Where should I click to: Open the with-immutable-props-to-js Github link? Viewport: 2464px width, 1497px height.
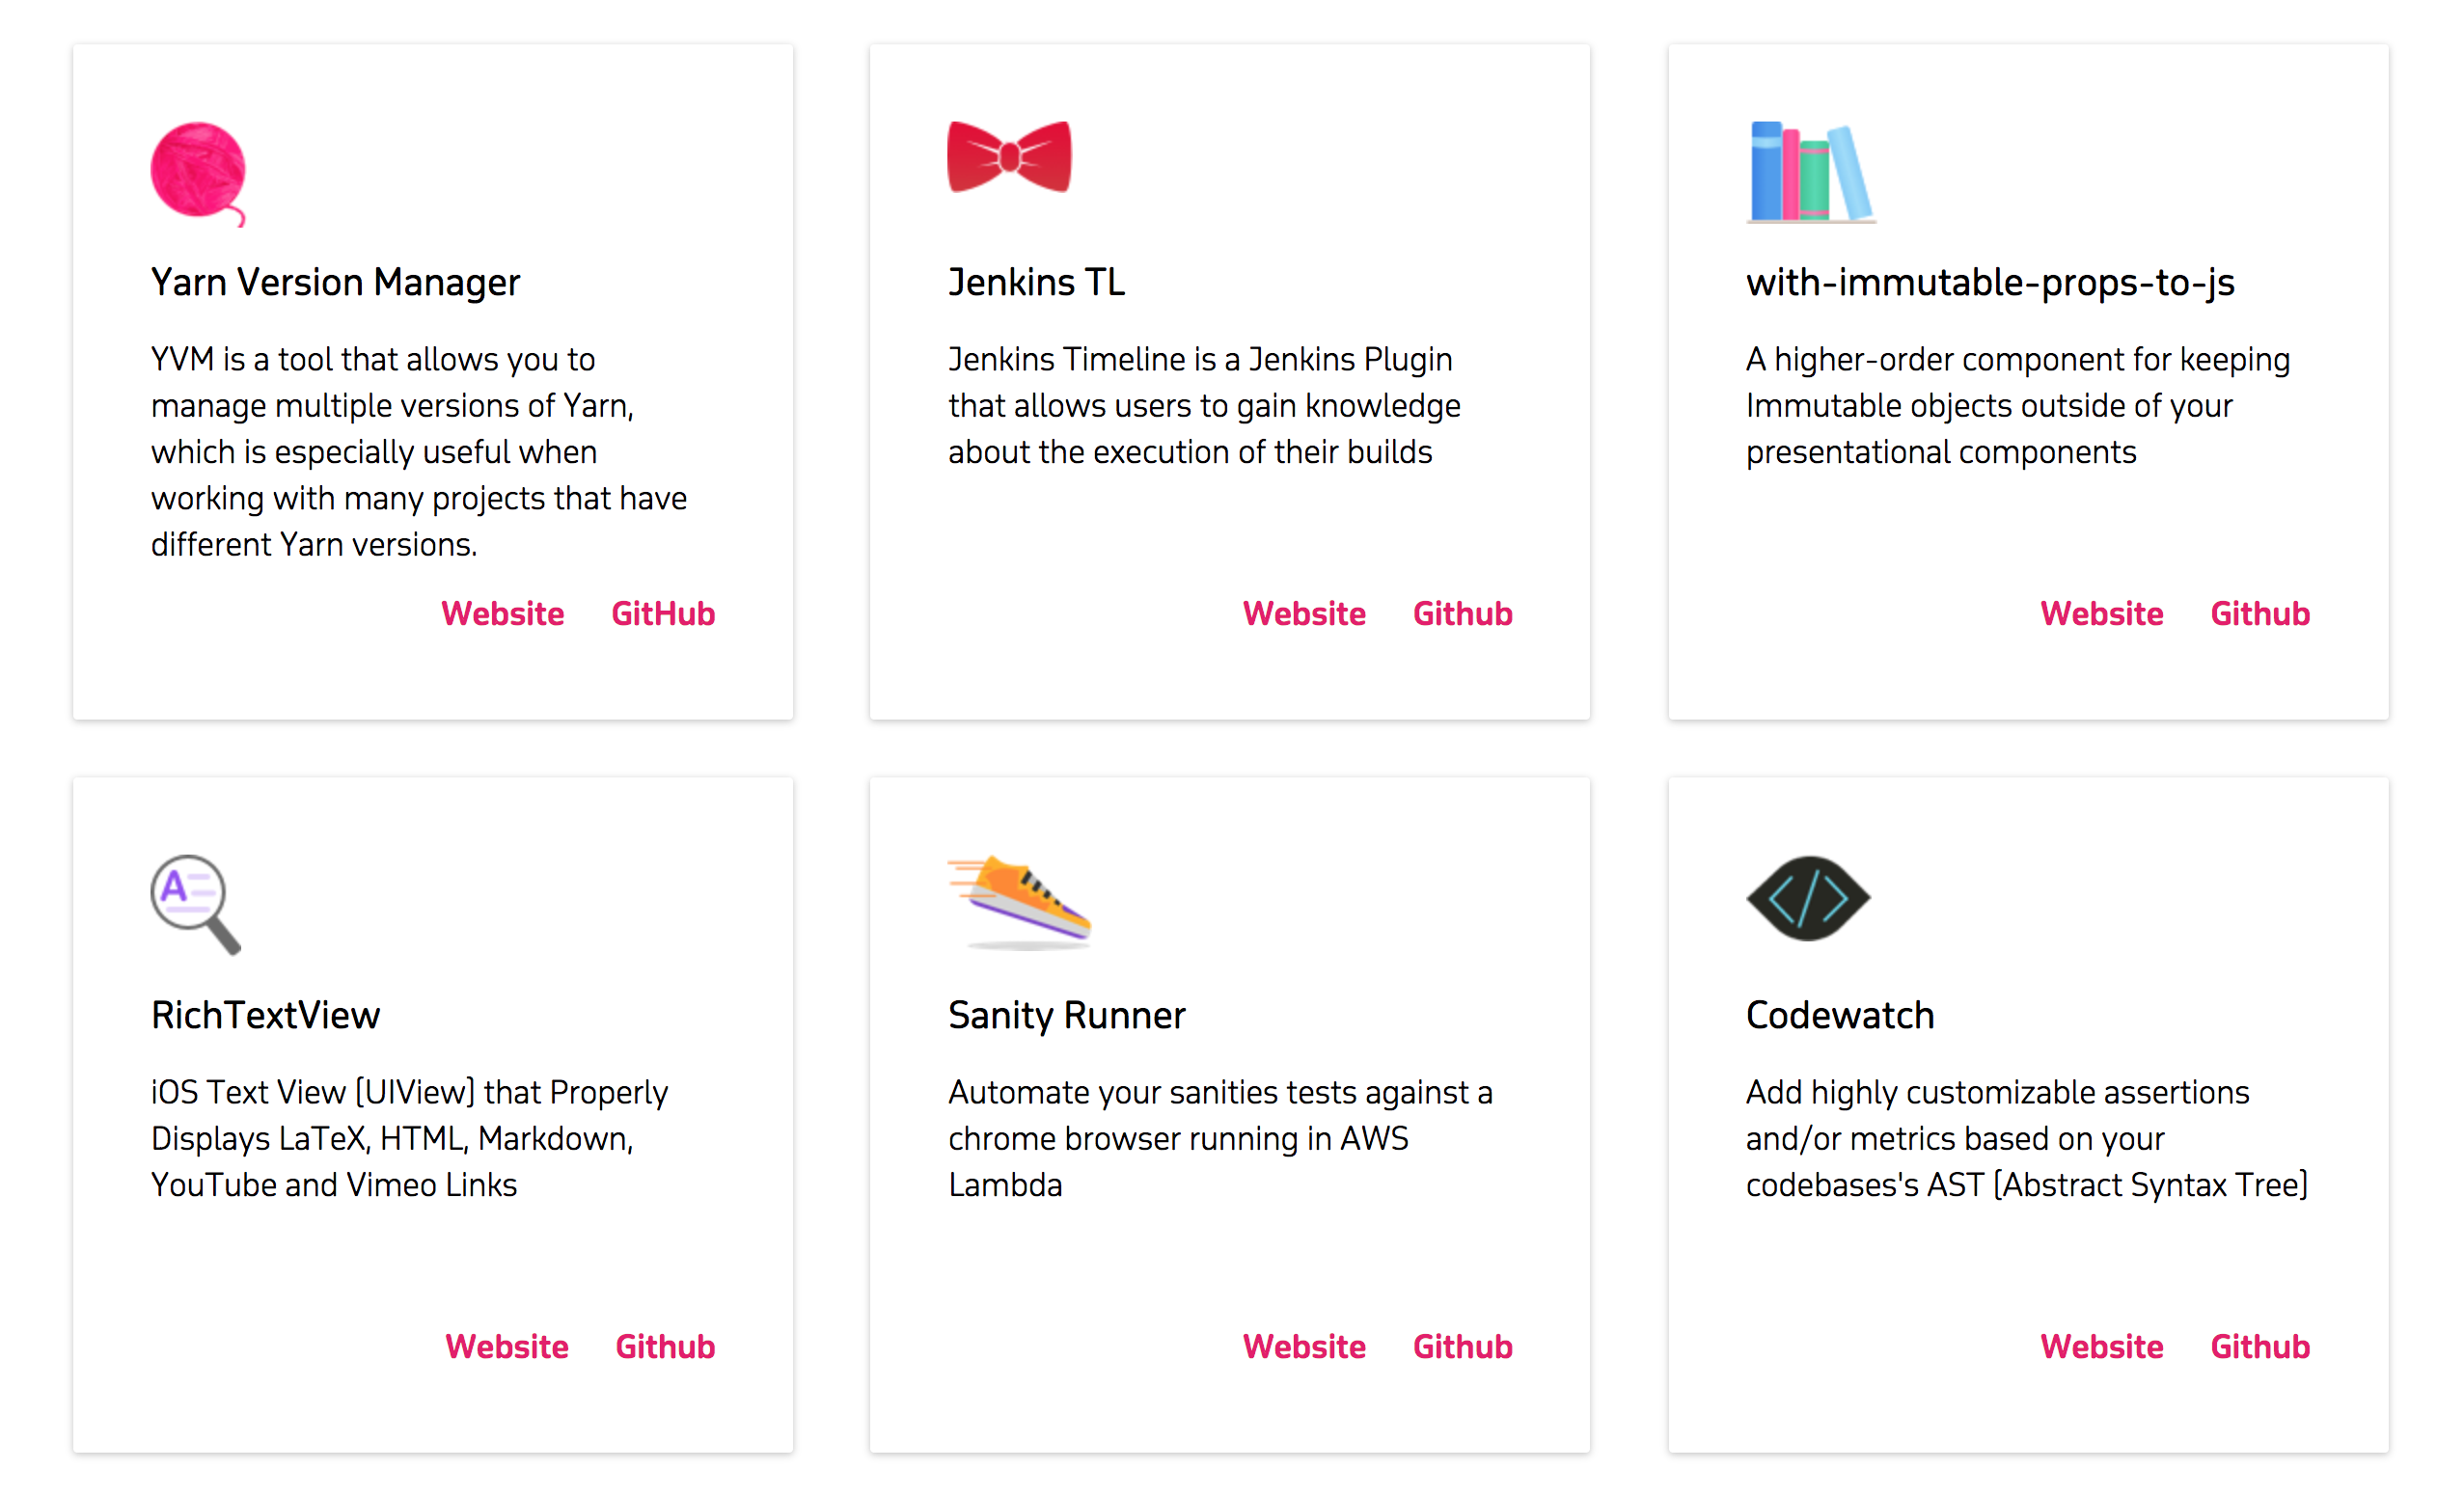[2260, 613]
